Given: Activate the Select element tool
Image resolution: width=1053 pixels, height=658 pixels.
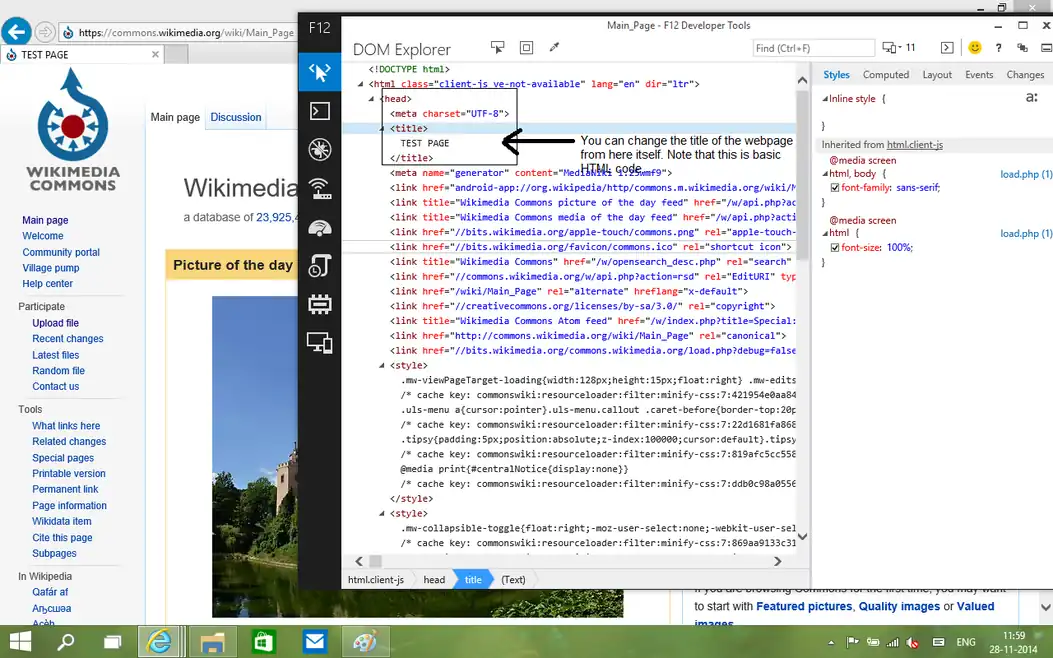Looking at the screenshot, I should (x=498, y=48).
